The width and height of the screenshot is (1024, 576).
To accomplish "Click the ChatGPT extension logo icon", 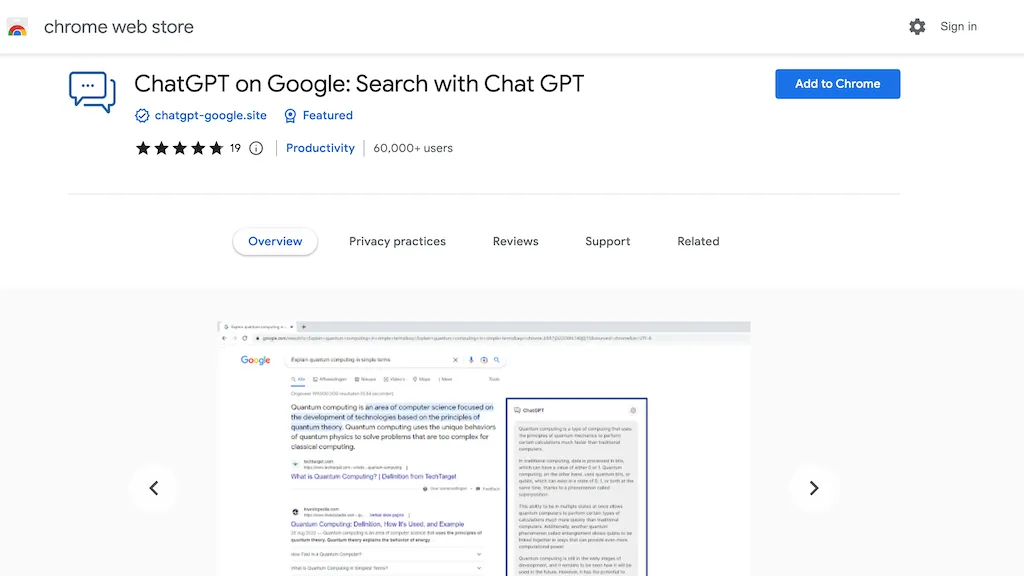I will click(x=91, y=91).
